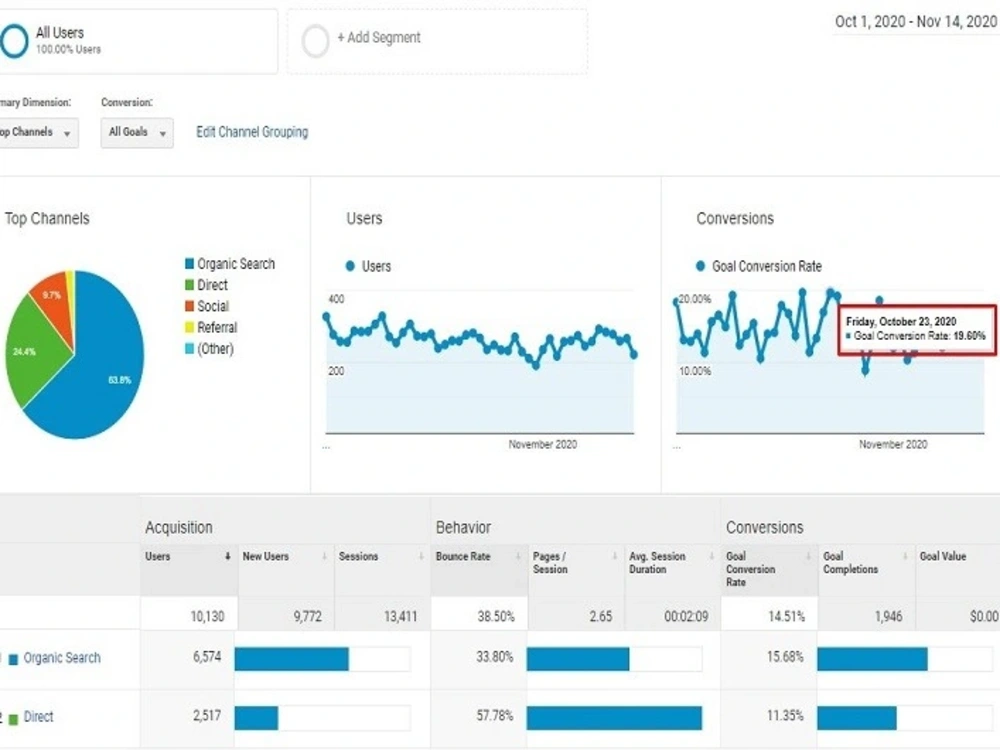Viewport: 1000px width, 750px height.
Task: Open the Oct 1 - Nov 14, 2020 date range
Action: (x=916, y=22)
